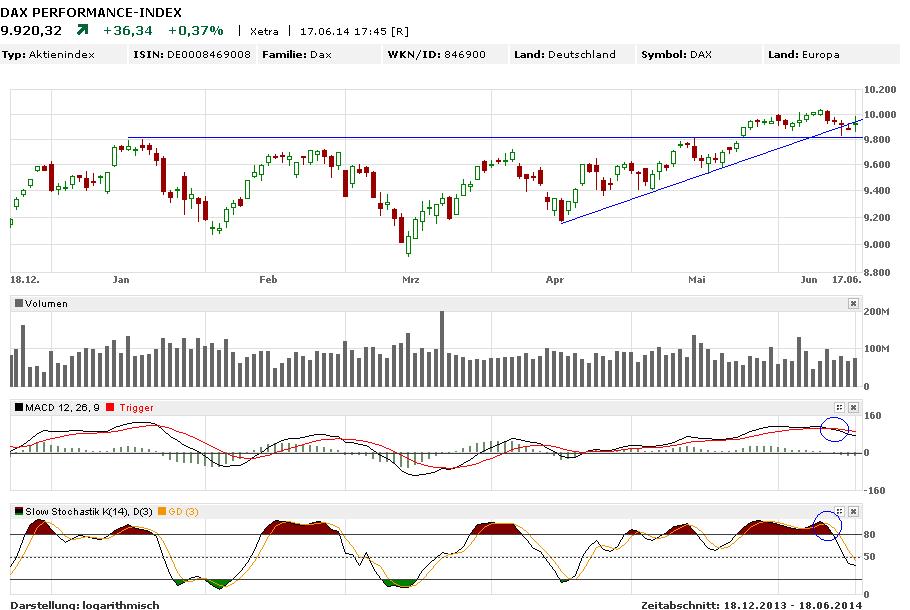The height and width of the screenshot is (610, 910).
Task: Click the "18.12." date axis label
Action: [25, 279]
